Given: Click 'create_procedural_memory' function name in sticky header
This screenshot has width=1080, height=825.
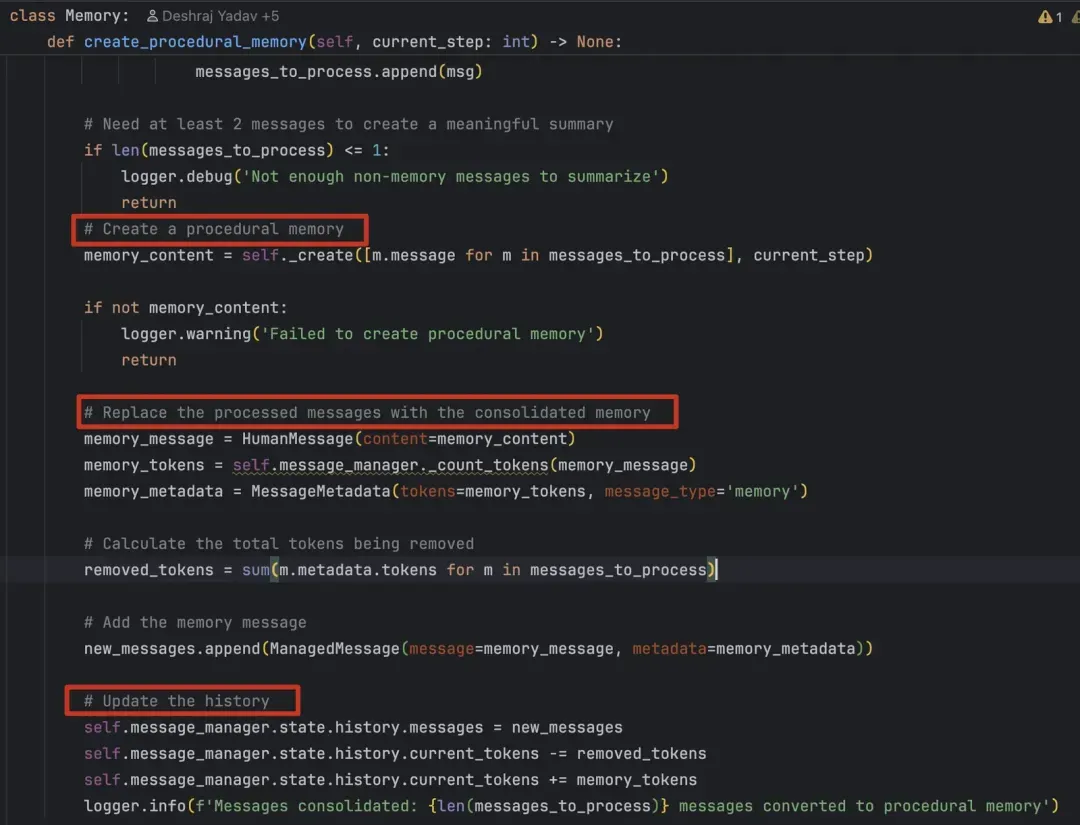Looking at the screenshot, I should [195, 42].
